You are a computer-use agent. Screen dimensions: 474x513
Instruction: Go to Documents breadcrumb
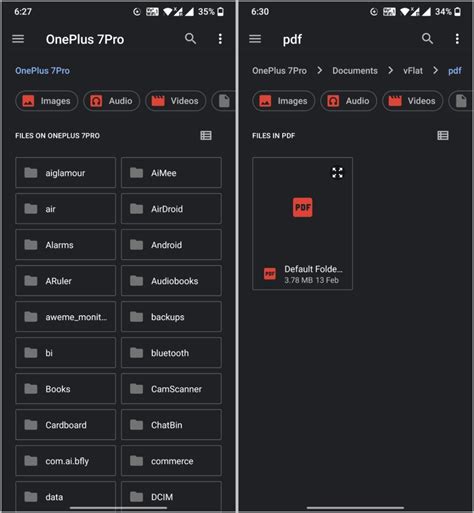(355, 71)
